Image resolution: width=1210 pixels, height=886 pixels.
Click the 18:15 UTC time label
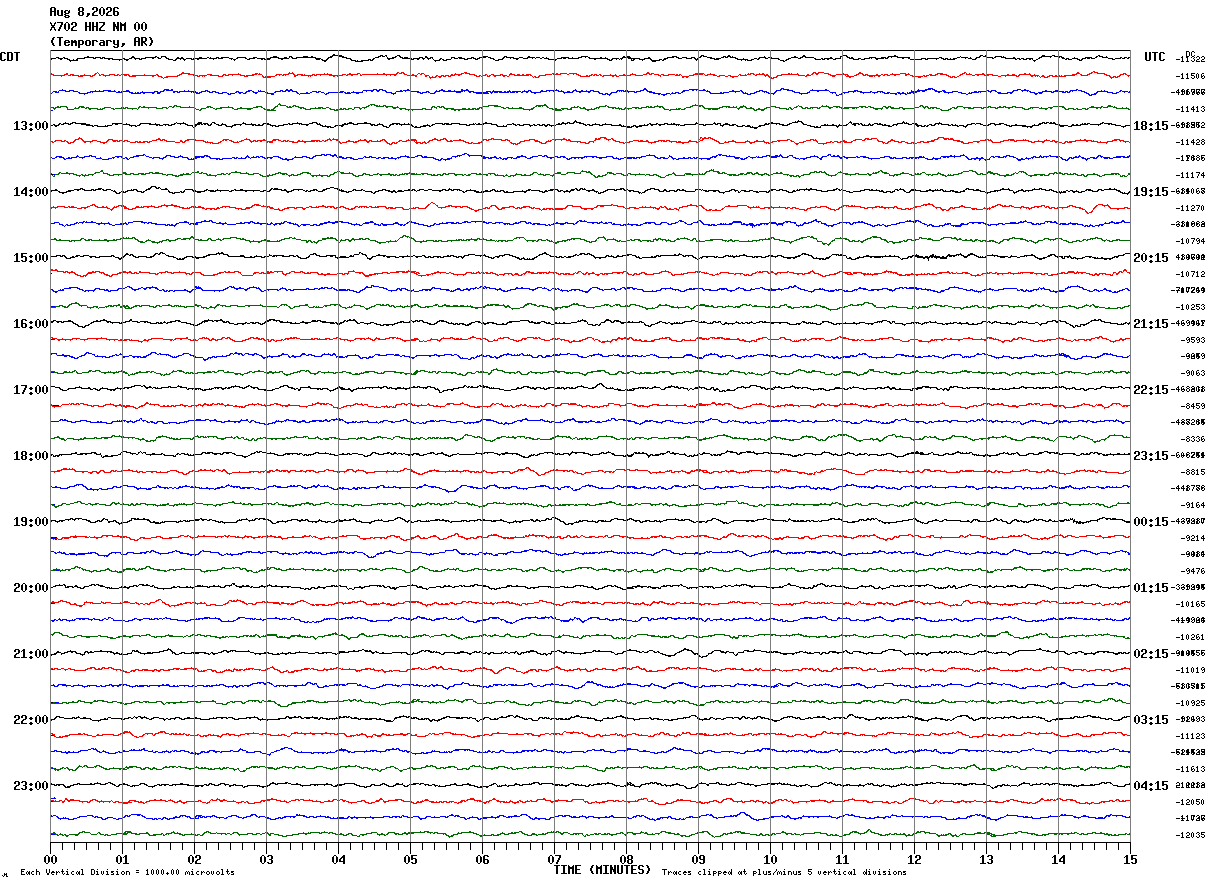(1150, 126)
